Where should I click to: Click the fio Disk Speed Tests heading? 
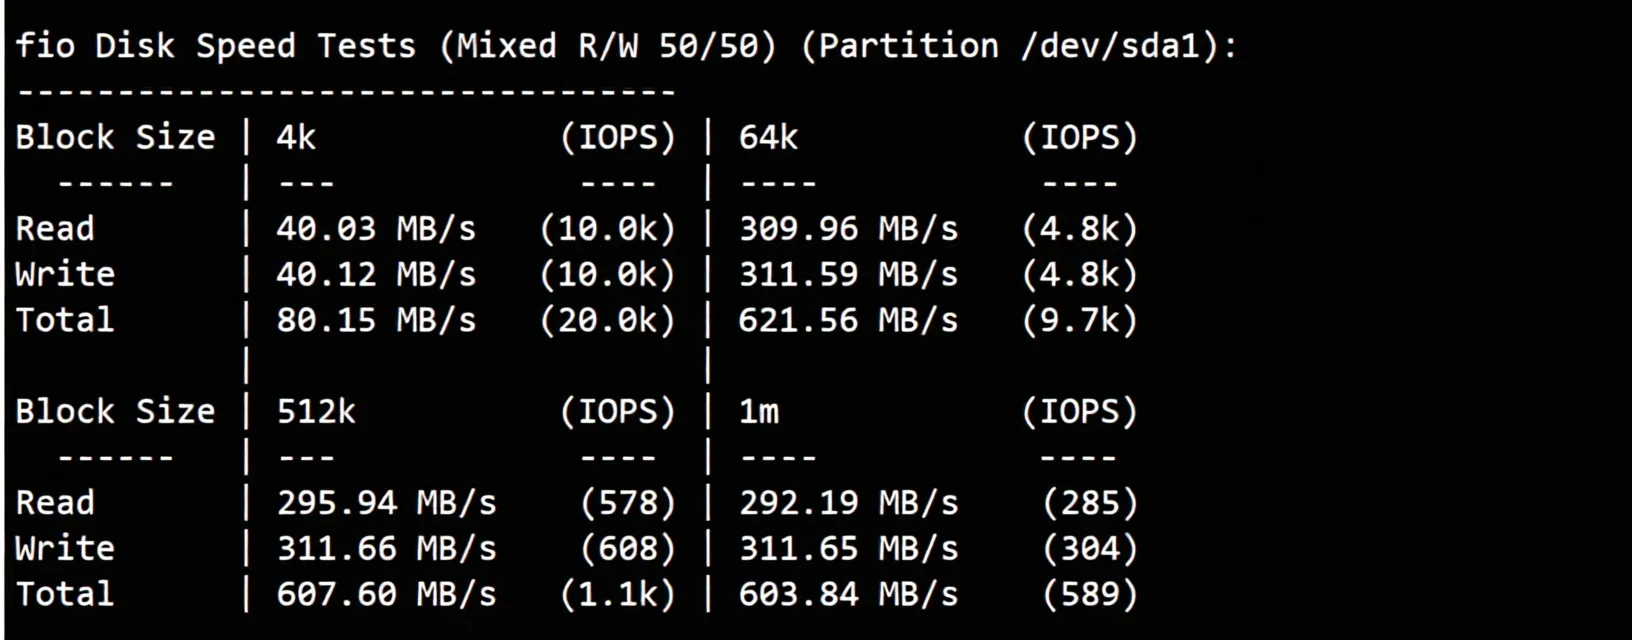(x=626, y=47)
